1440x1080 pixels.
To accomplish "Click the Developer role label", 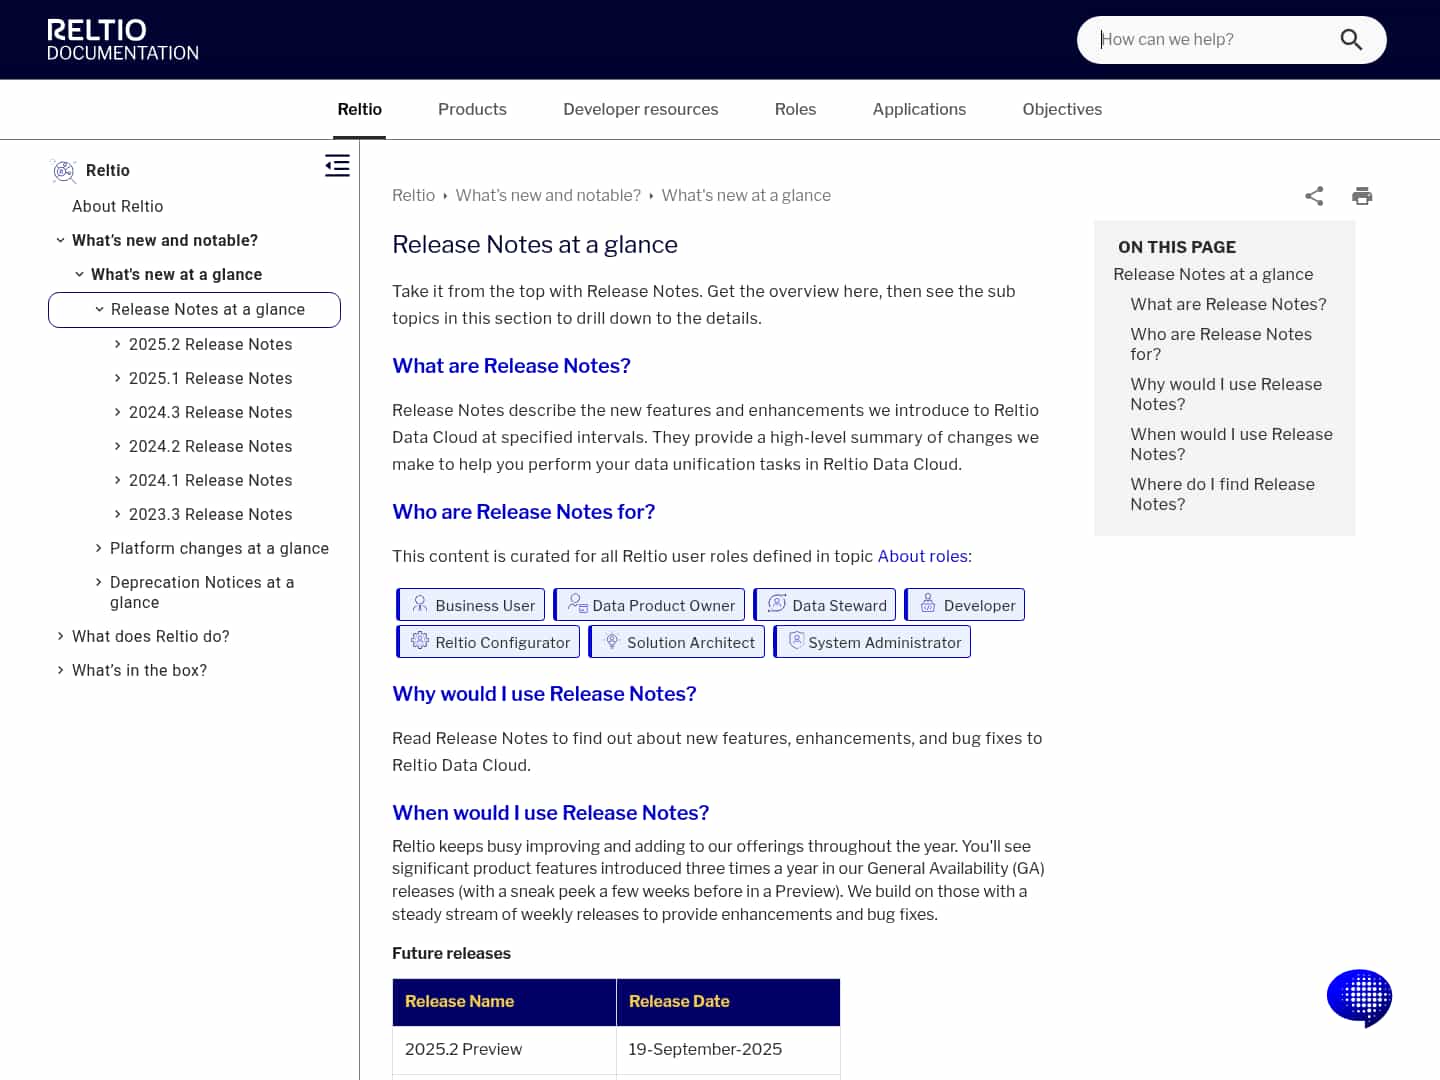I will [x=979, y=606].
